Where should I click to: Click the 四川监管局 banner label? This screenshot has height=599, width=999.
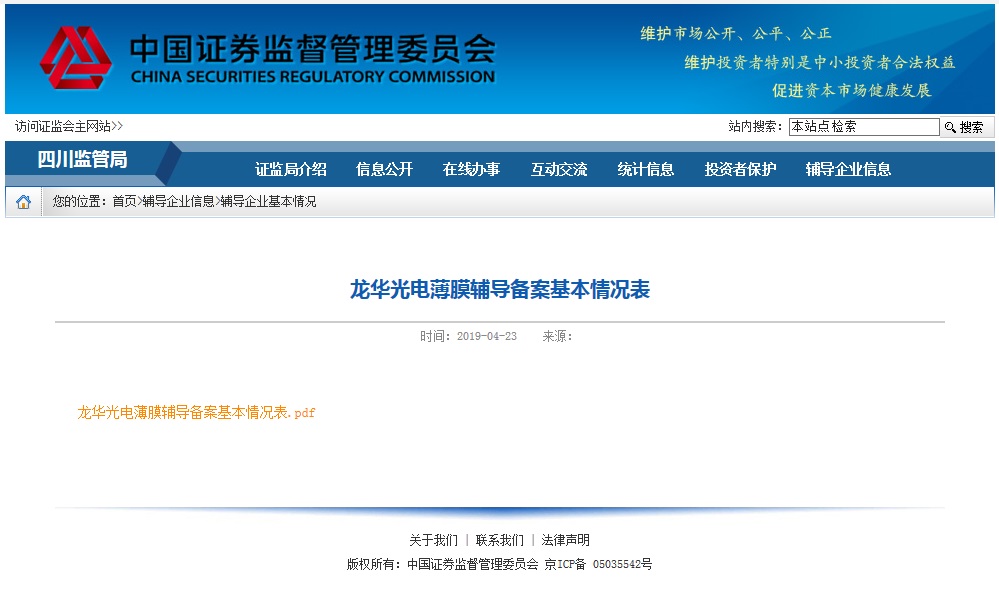tap(82, 159)
